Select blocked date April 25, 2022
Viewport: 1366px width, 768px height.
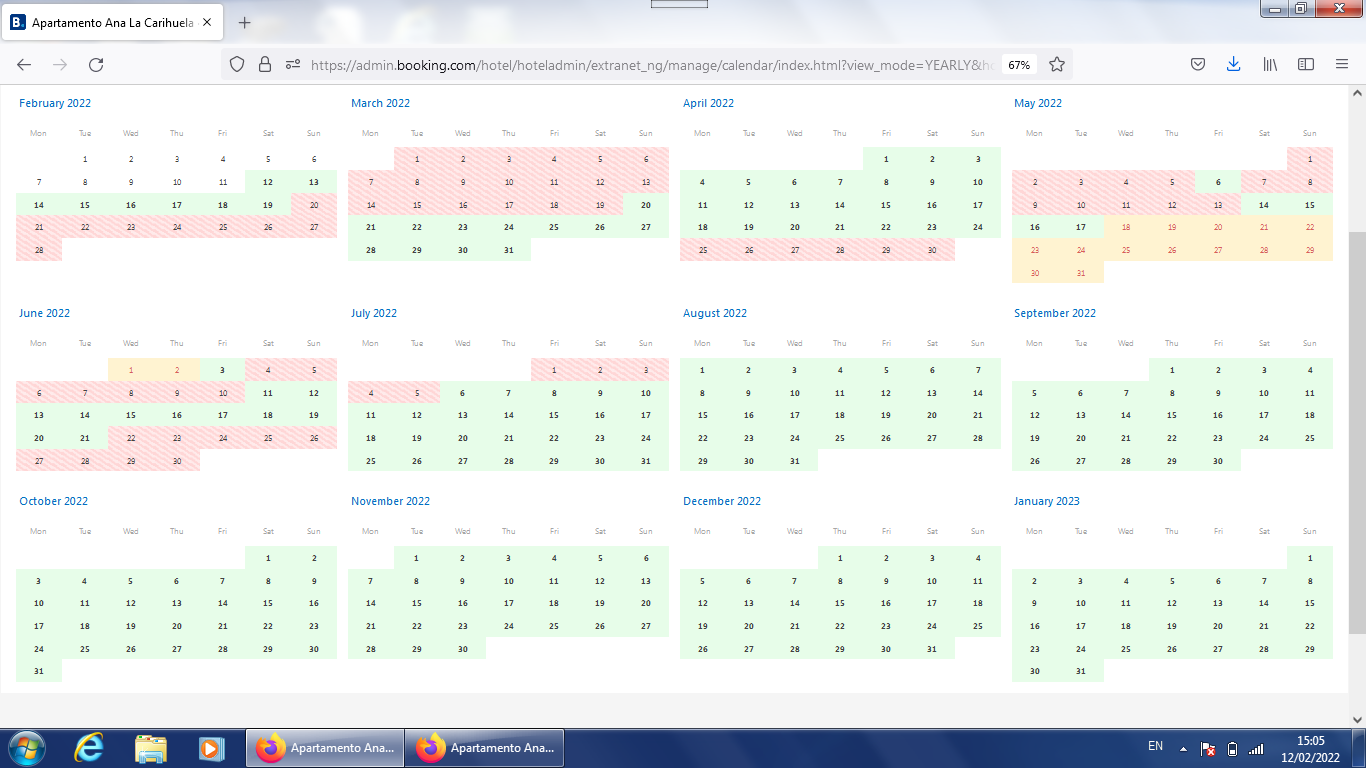(702, 250)
